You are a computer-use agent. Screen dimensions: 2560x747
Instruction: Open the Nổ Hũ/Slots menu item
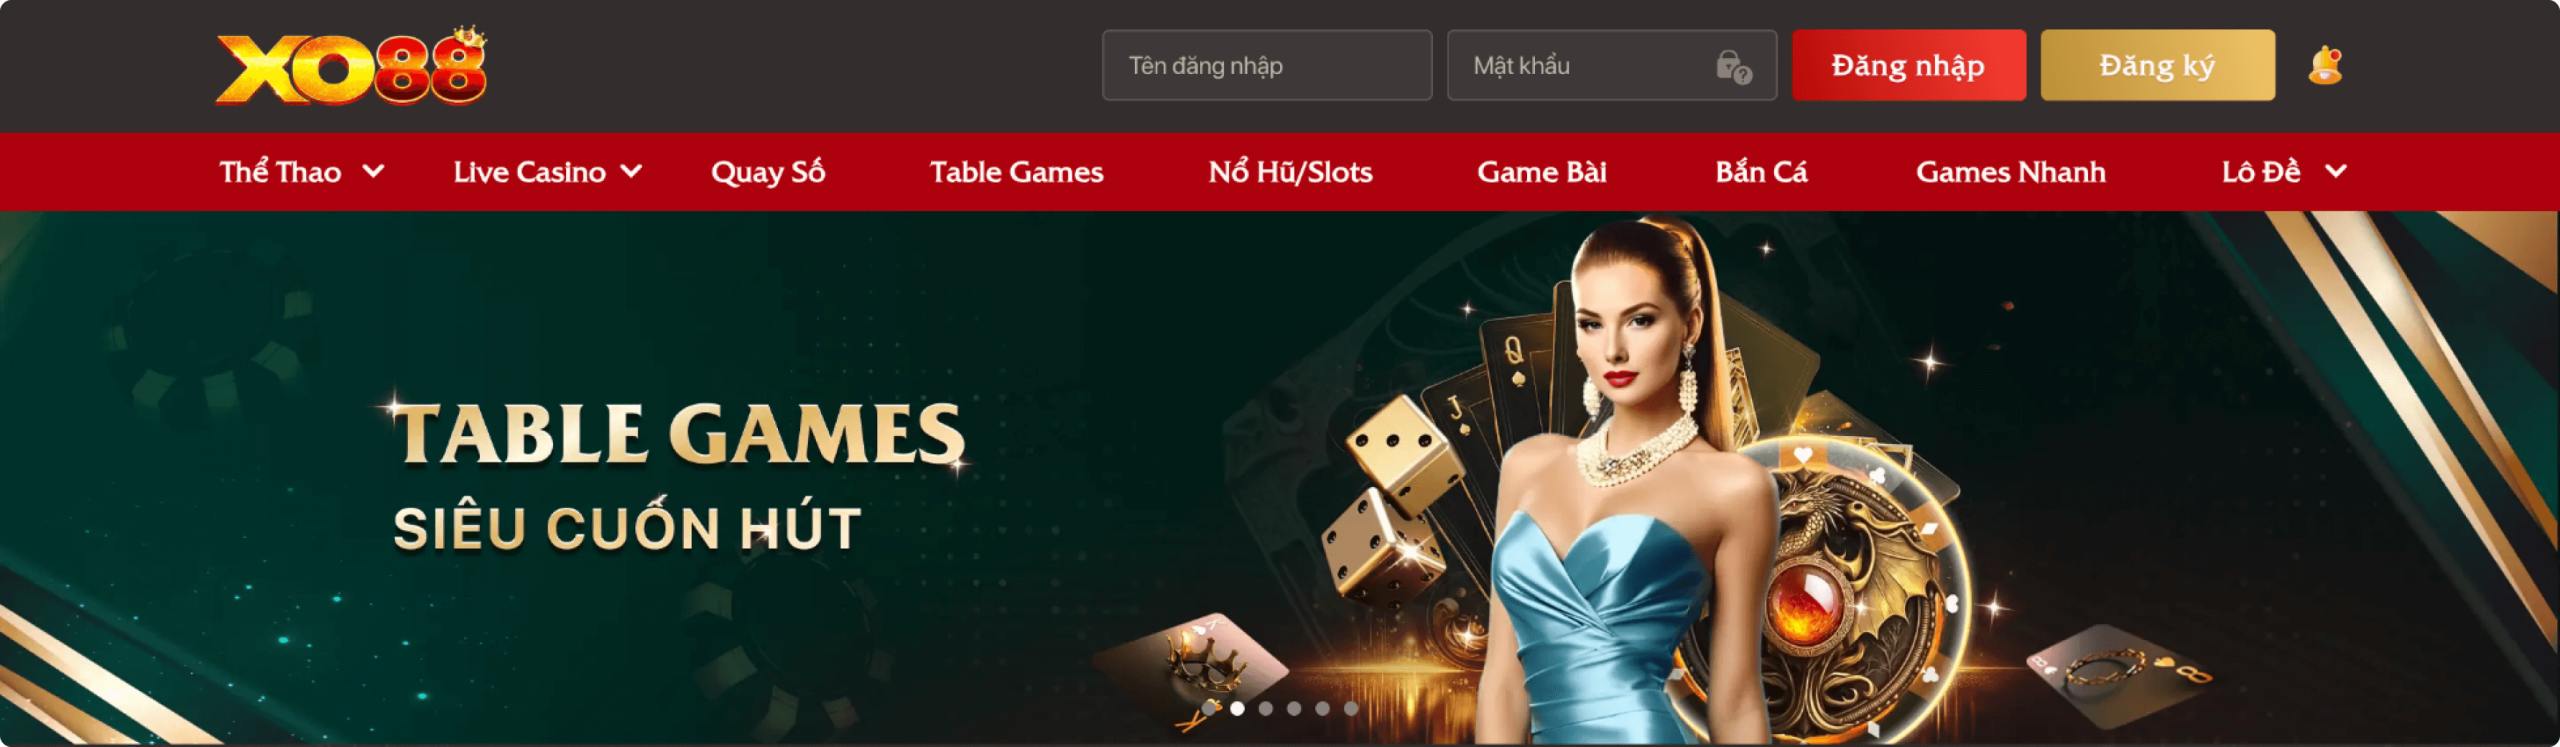click(x=1290, y=172)
